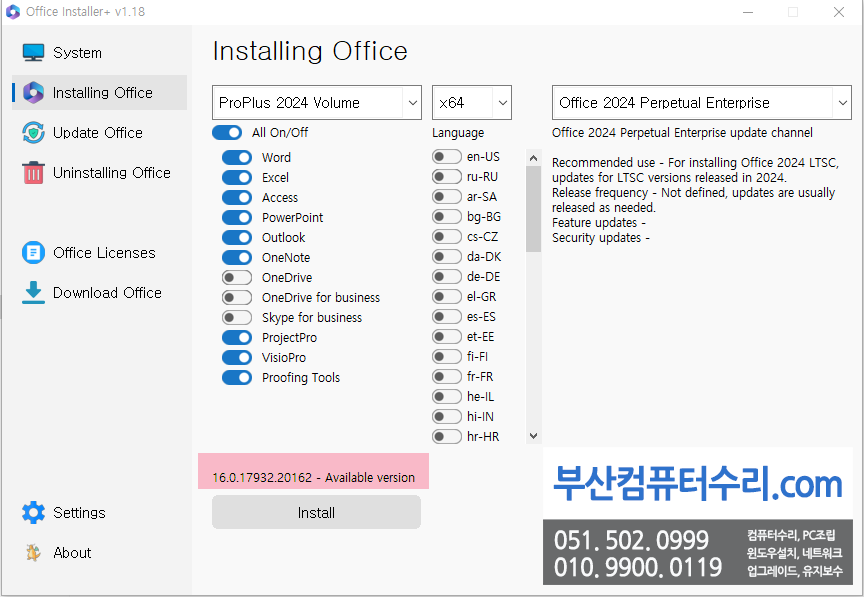Turn off ProjectPro toggle

pos(237,337)
